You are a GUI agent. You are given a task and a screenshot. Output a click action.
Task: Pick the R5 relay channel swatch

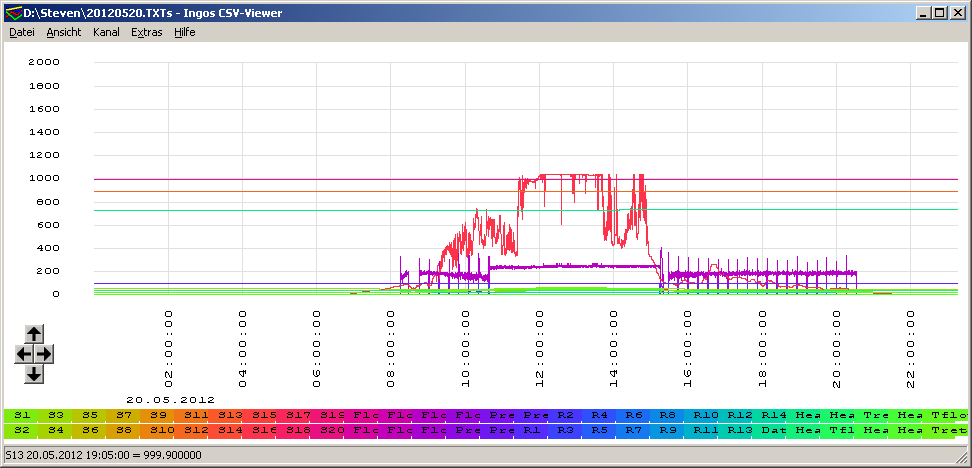coord(600,430)
